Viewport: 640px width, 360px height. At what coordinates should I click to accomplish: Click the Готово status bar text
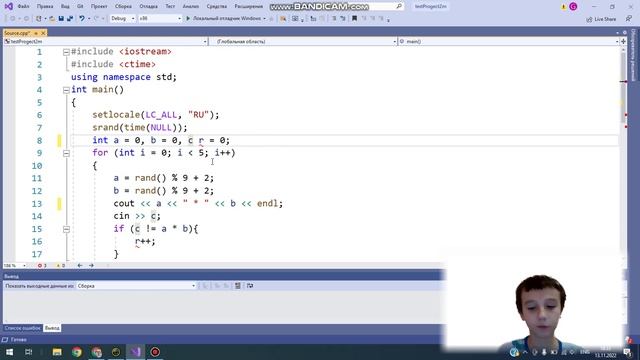pos(18,340)
